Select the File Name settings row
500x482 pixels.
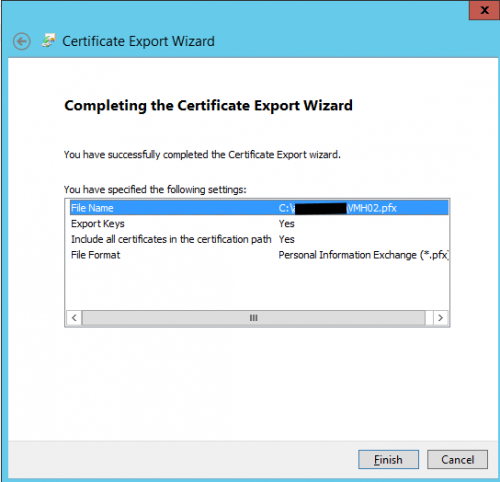[x=259, y=208]
